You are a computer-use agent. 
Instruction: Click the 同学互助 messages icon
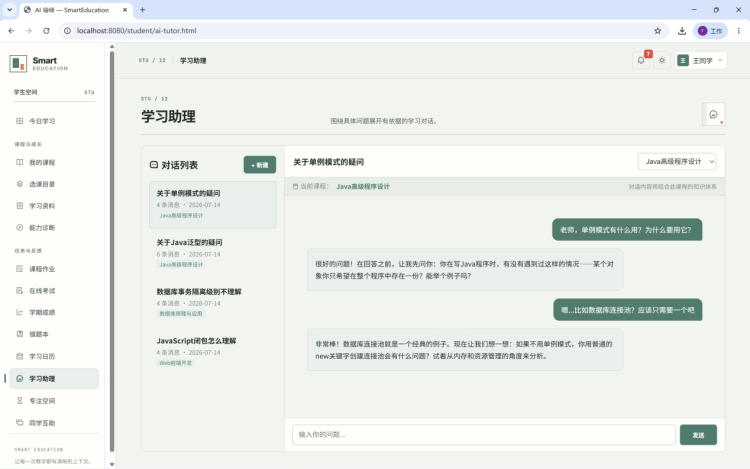tap(20, 423)
